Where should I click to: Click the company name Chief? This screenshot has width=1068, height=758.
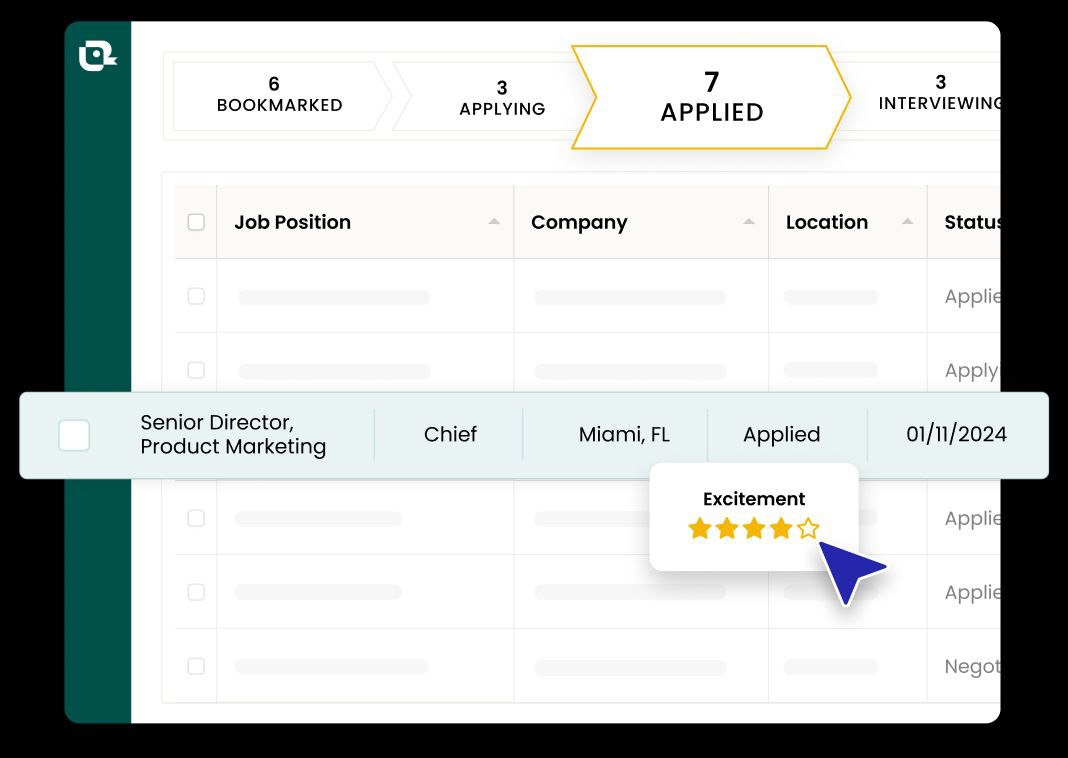click(450, 435)
